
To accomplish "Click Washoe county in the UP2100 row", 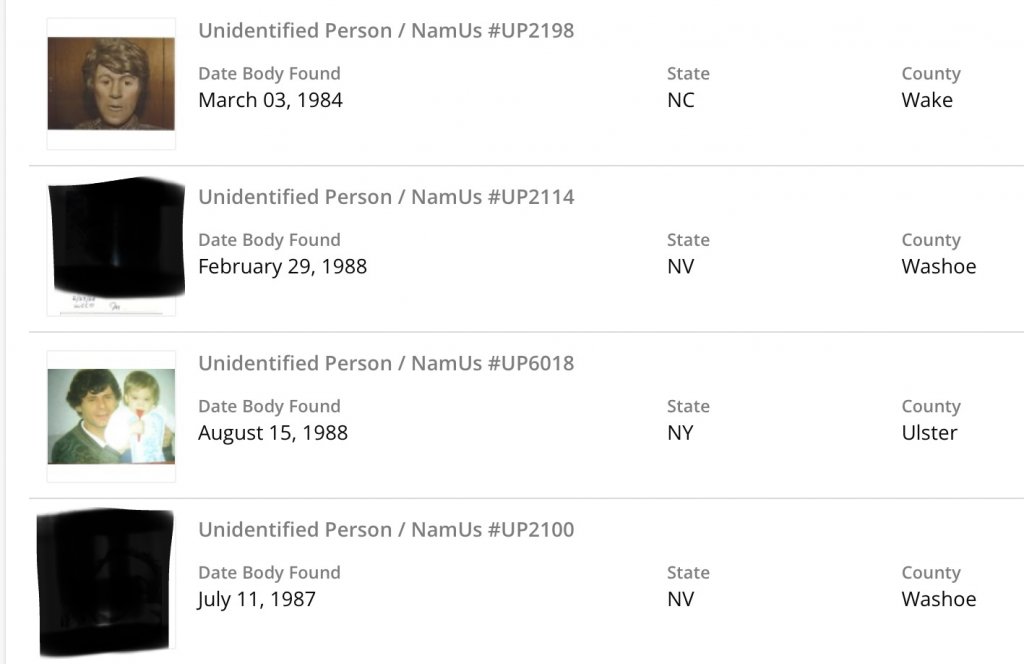I will (939, 599).
